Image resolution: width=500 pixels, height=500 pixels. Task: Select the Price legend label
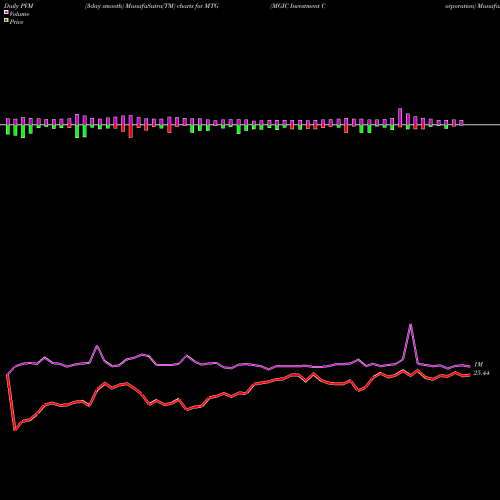pos(16,22)
